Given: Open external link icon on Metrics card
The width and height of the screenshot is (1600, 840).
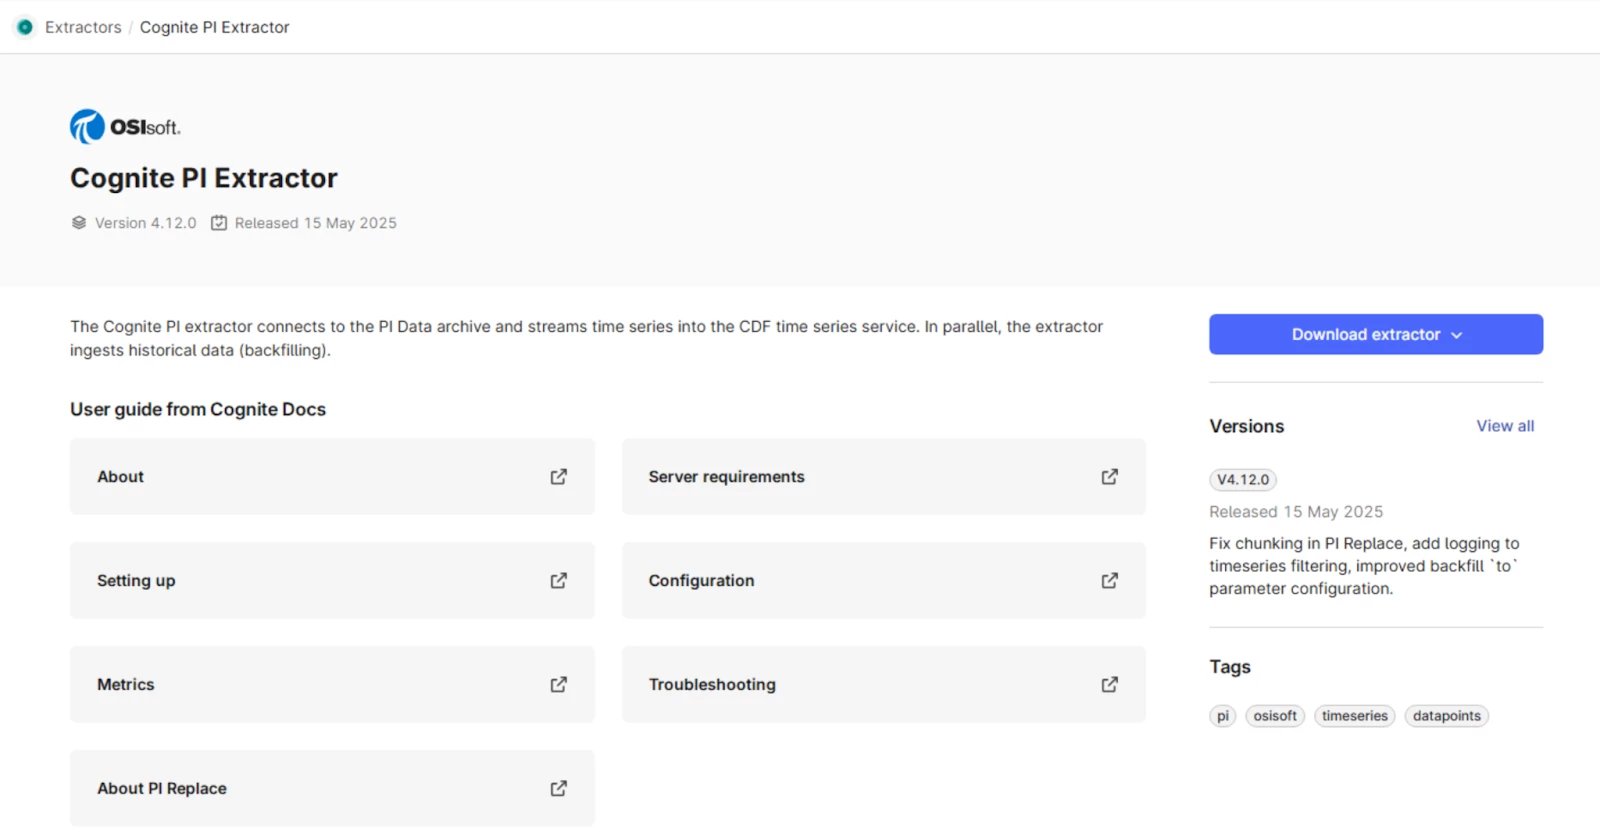Looking at the screenshot, I should (559, 685).
